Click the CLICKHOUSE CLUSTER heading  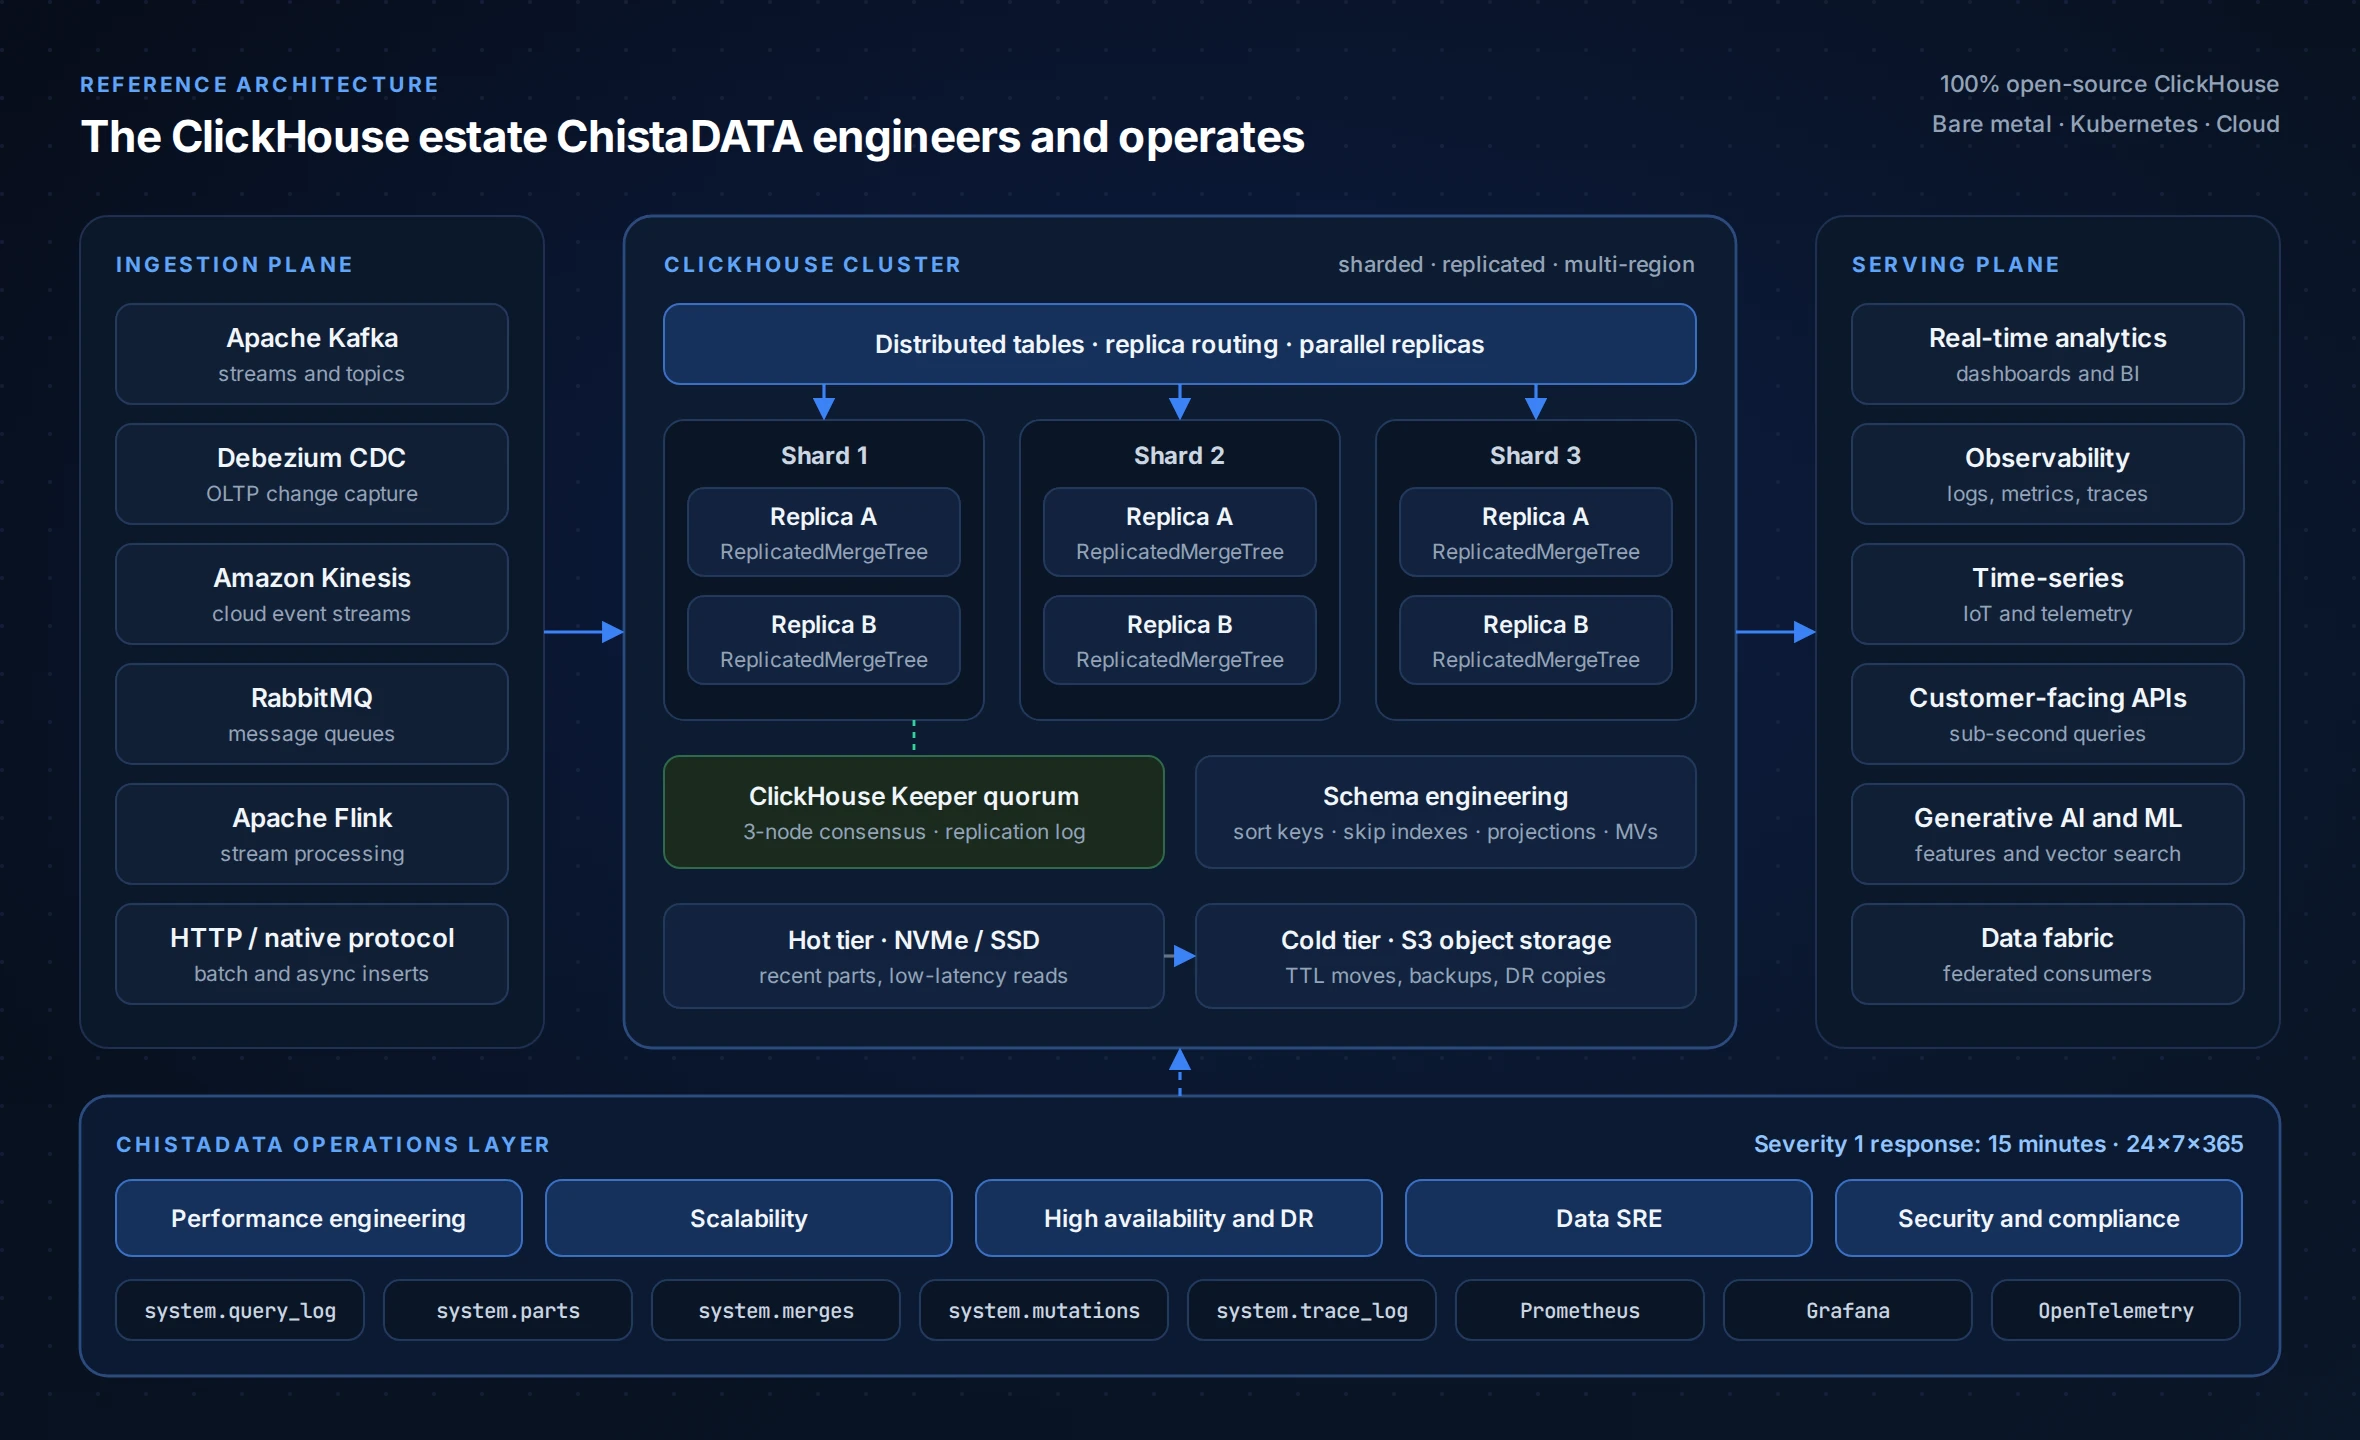point(812,264)
